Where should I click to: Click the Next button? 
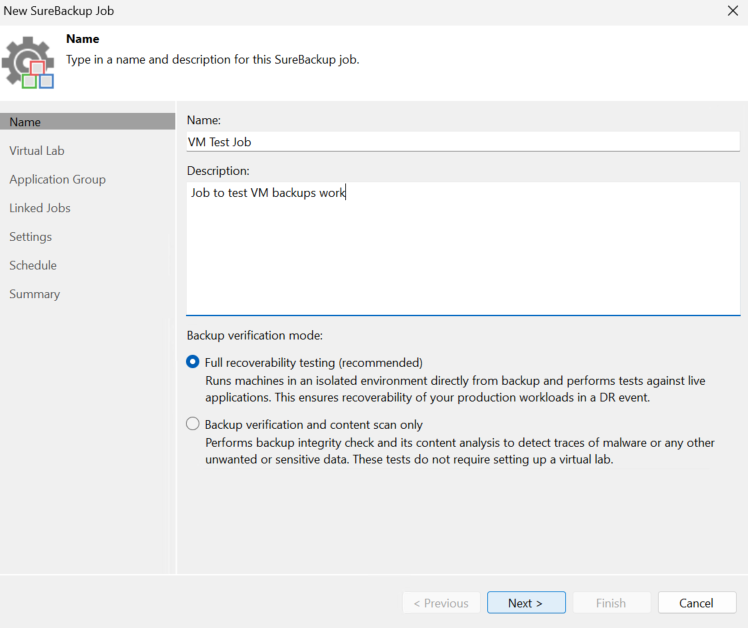[526, 603]
